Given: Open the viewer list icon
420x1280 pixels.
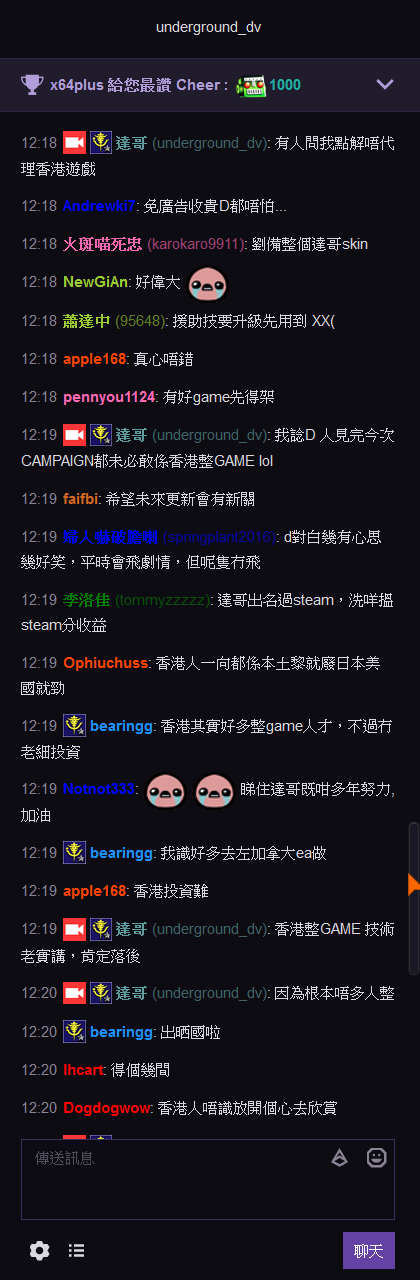Looking at the screenshot, I should tap(76, 1250).
